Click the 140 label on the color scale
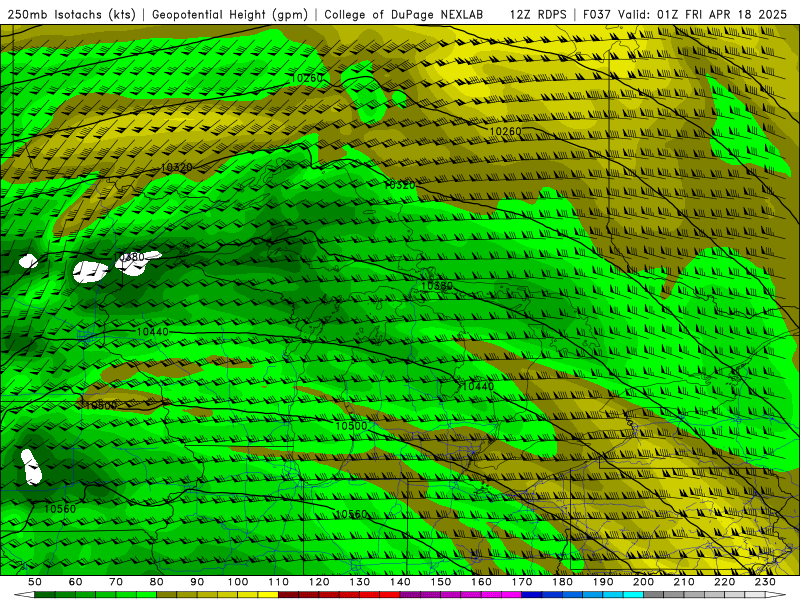 [400, 582]
